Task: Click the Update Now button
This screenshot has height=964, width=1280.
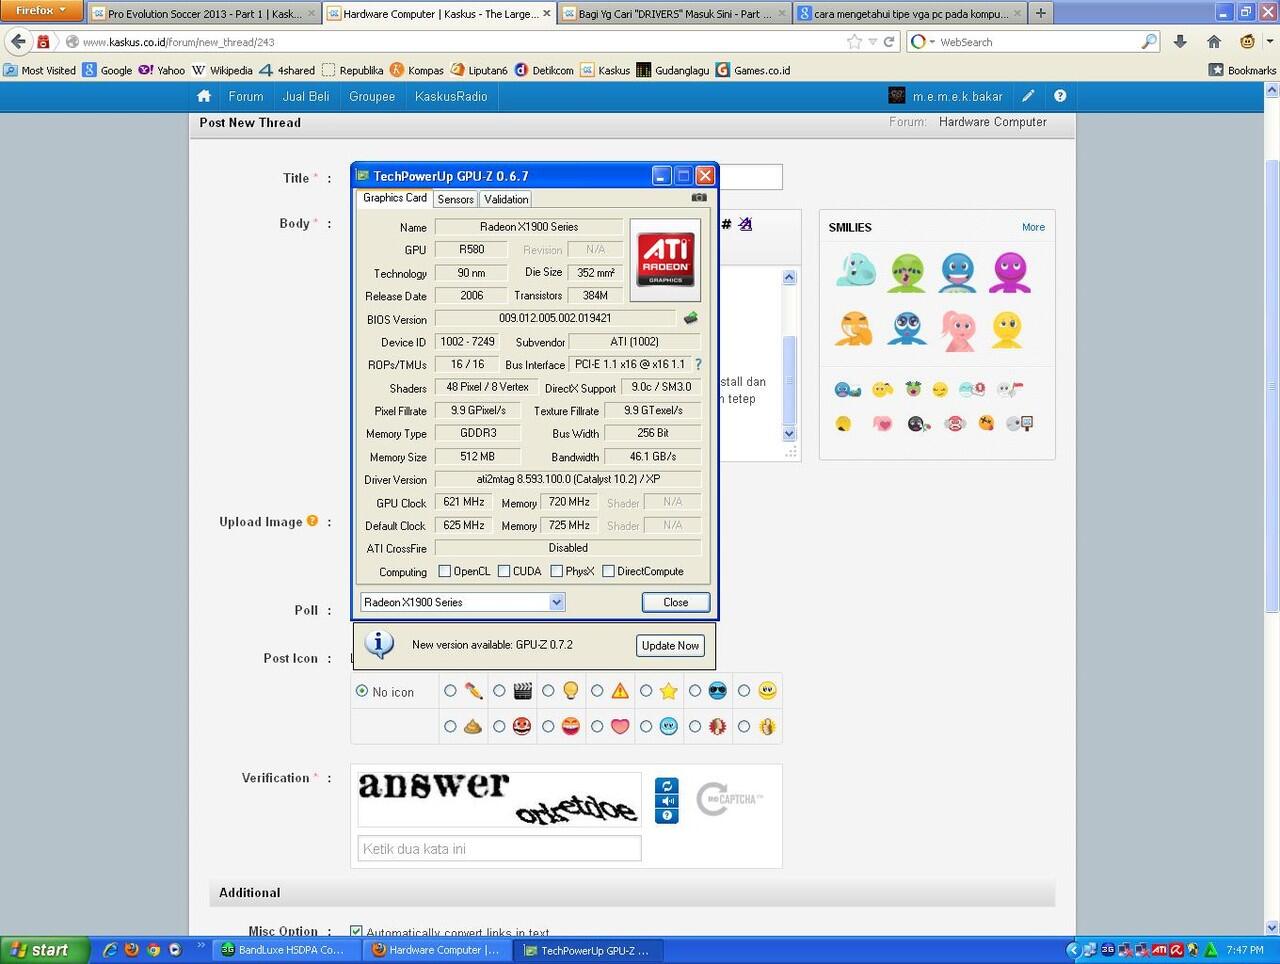Action: (670, 645)
